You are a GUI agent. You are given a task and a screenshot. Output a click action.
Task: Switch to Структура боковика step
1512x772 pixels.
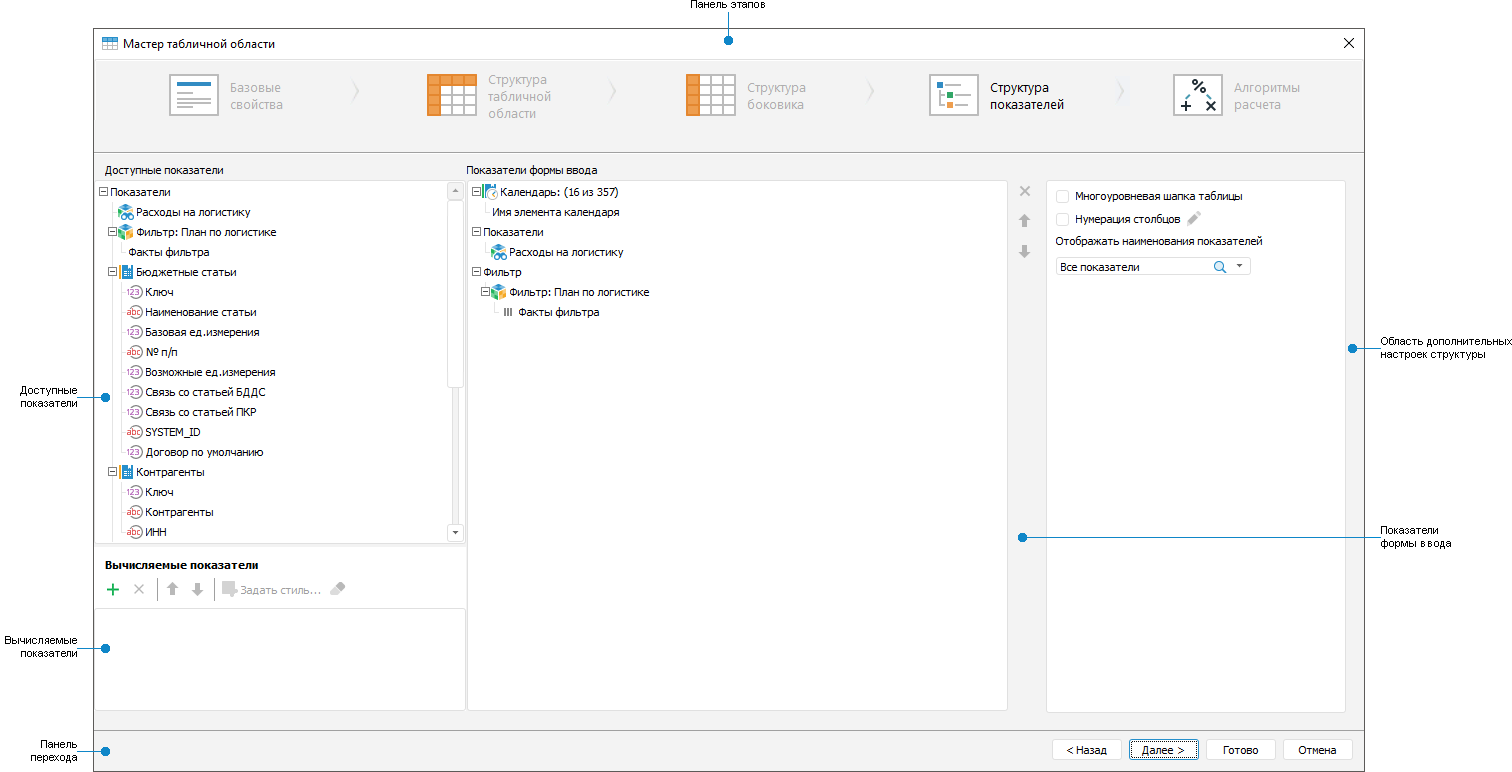click(x=746, y=96)
